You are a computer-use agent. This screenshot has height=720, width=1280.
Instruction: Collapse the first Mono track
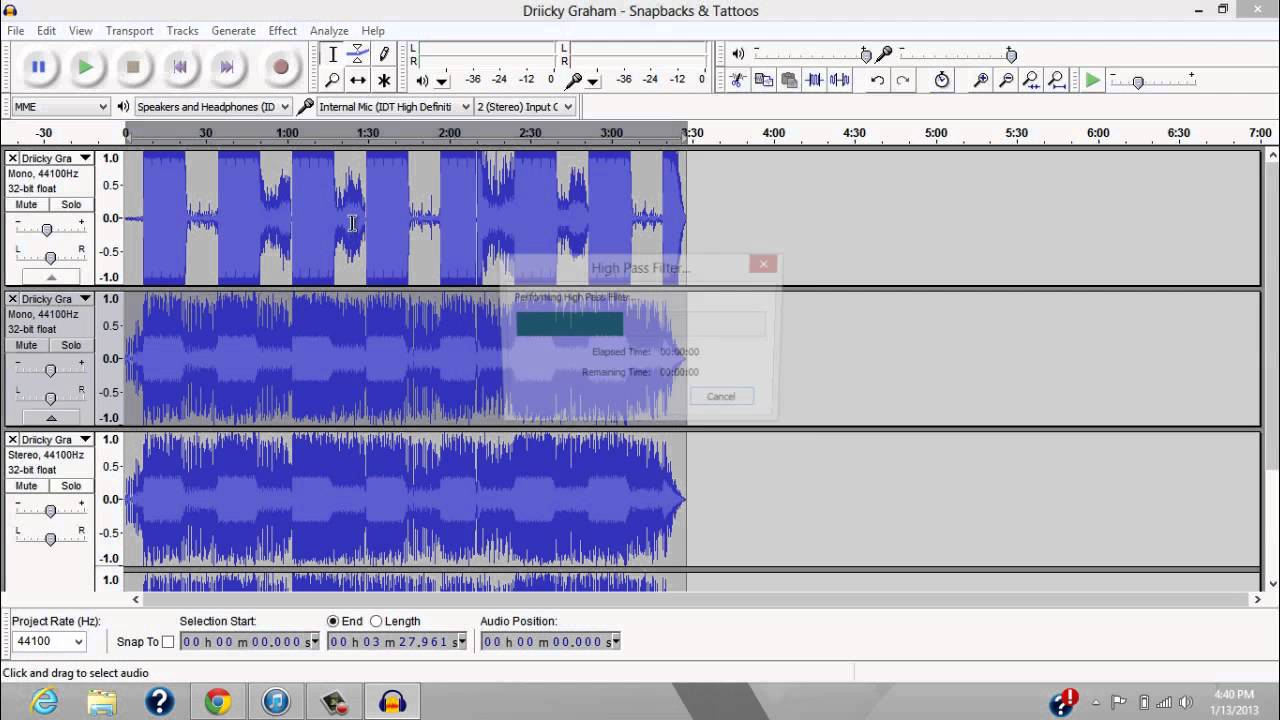click(x=50, y=277)
